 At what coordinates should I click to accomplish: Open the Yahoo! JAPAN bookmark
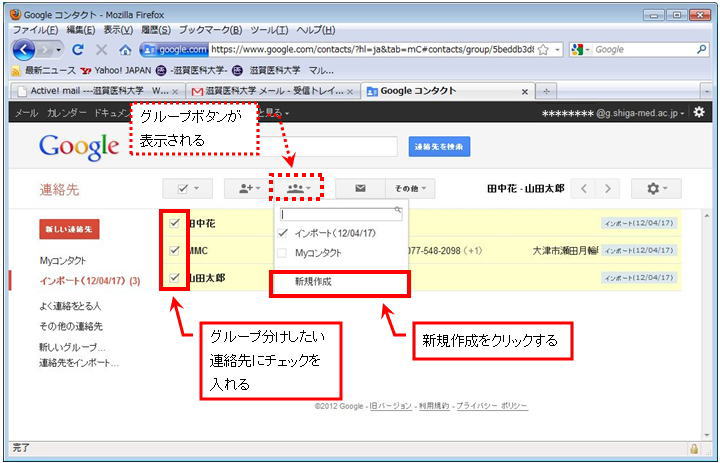click(116, 70)
